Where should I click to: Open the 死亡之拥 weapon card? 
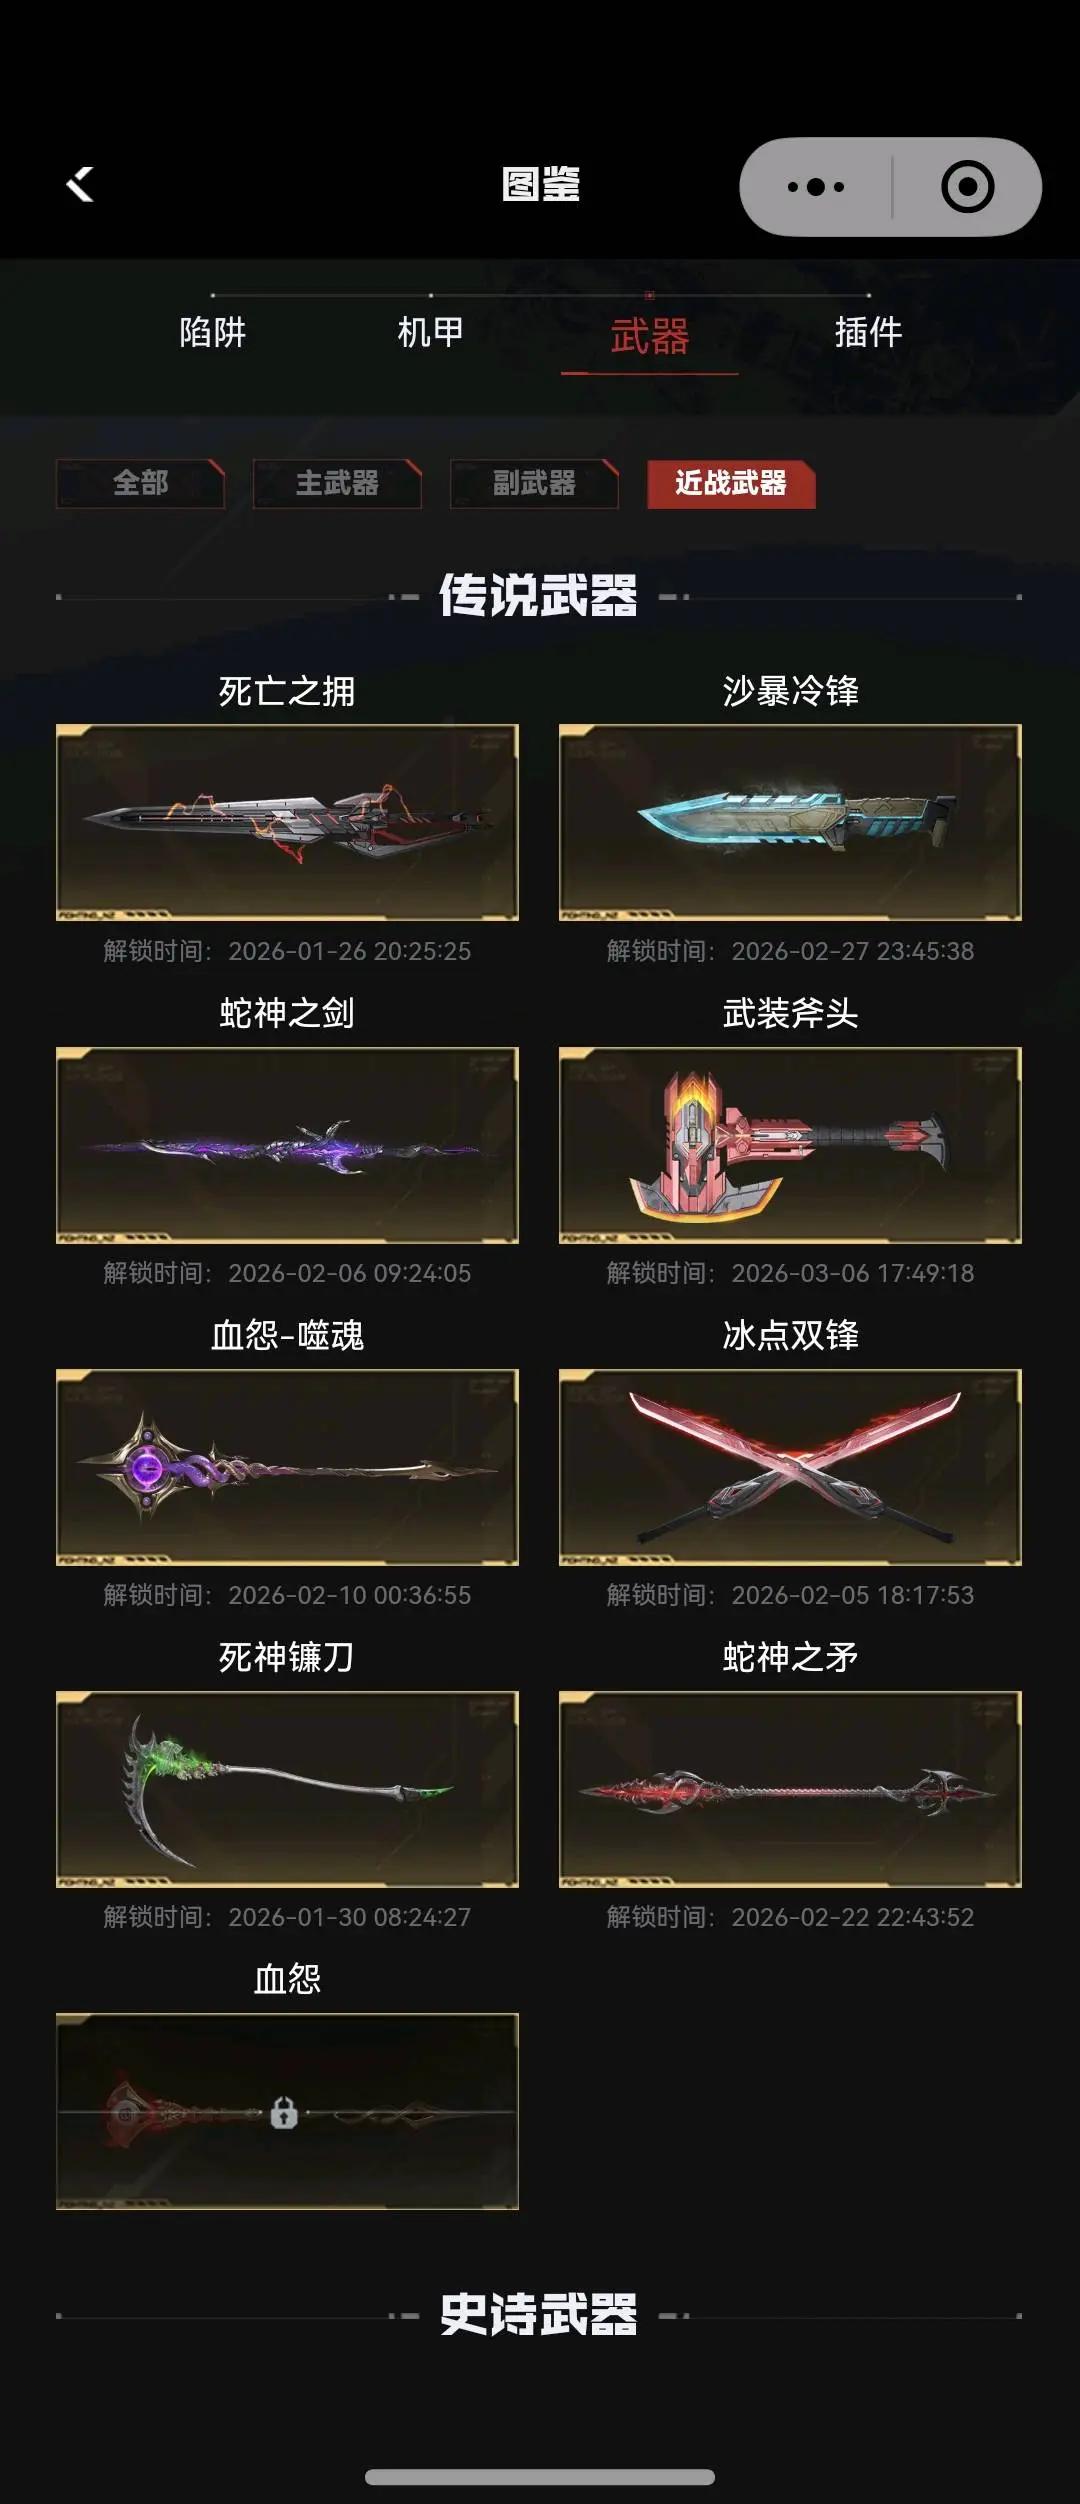pos(287,822)
